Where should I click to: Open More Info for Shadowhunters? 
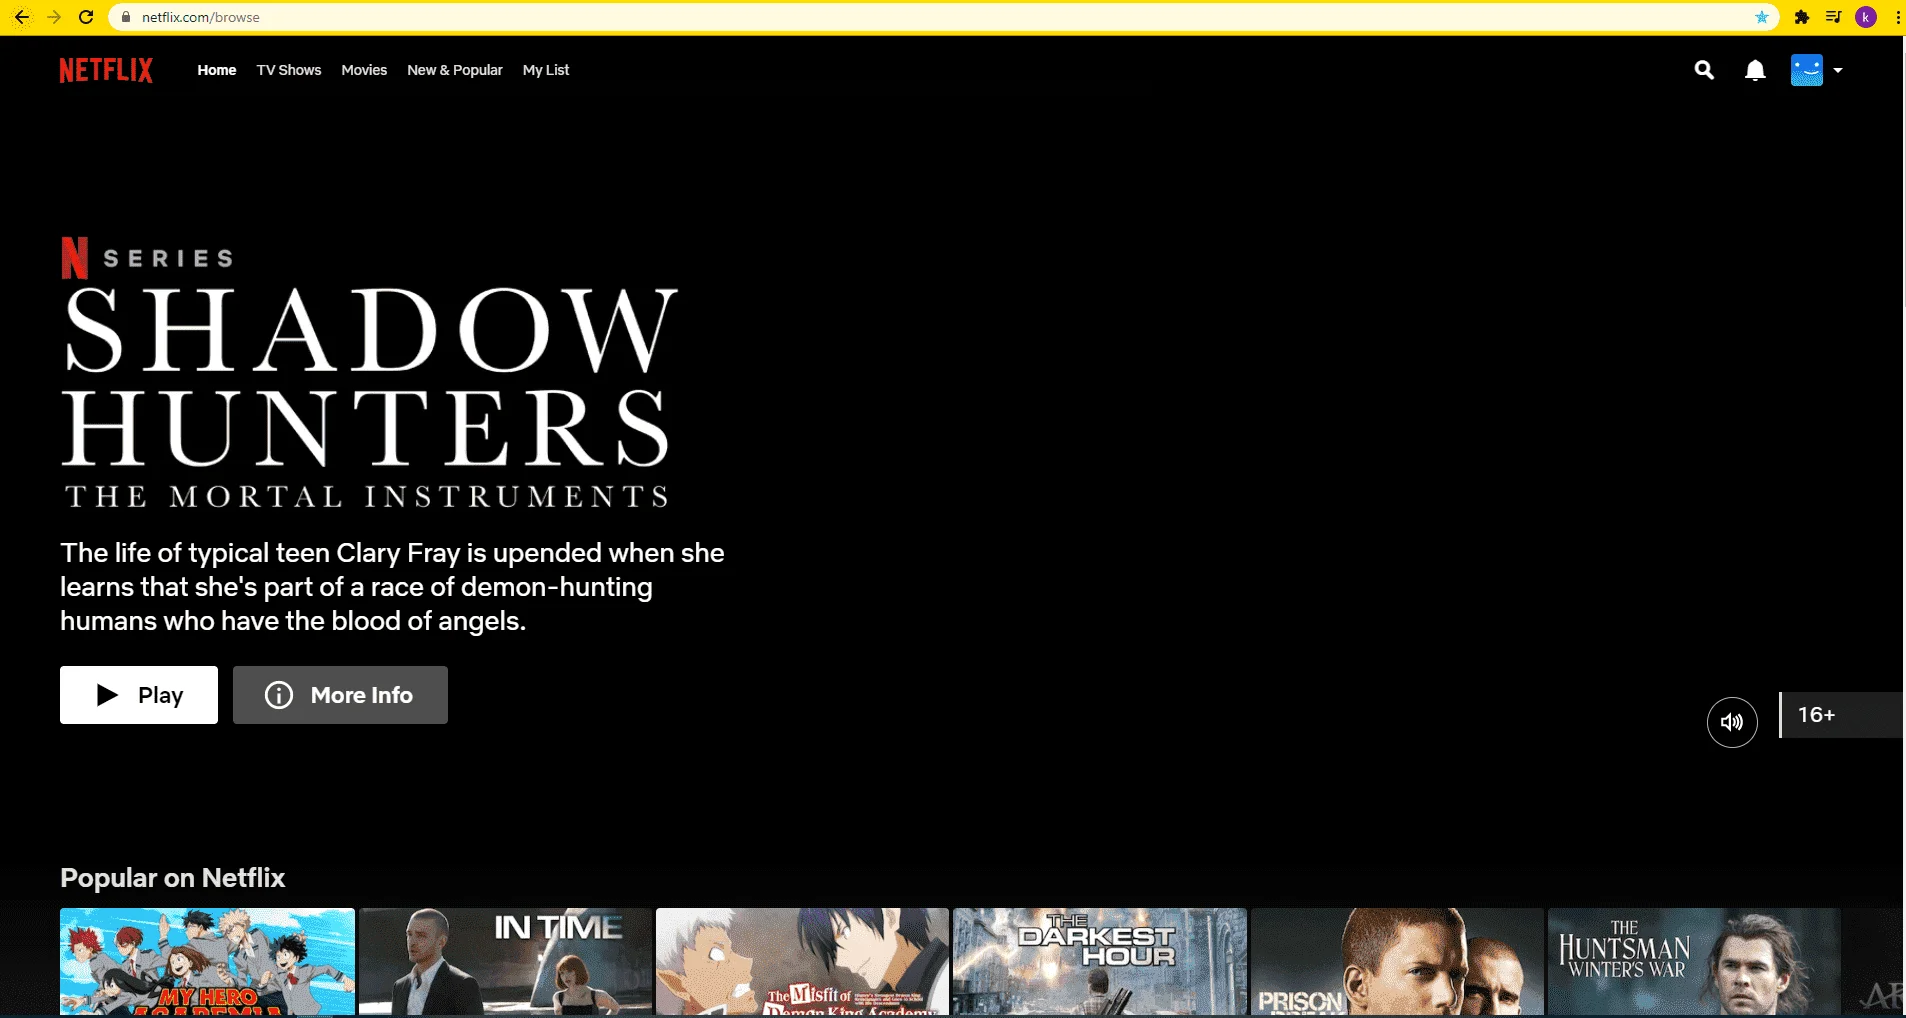pos(340,695)
